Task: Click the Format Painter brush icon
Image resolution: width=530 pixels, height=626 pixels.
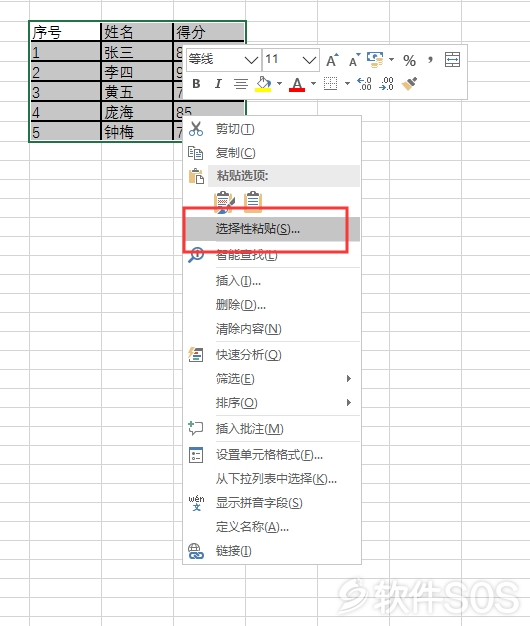Action: tap(409, 84)
